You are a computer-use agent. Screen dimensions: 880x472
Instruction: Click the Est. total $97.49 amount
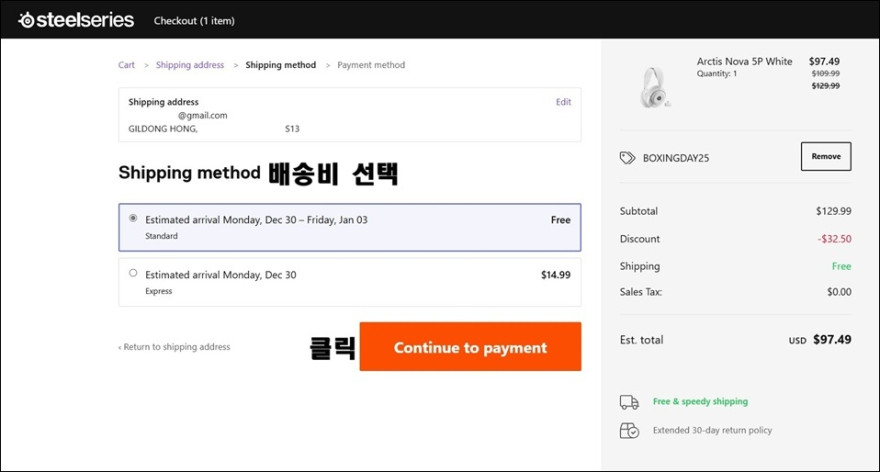[832, 340]
